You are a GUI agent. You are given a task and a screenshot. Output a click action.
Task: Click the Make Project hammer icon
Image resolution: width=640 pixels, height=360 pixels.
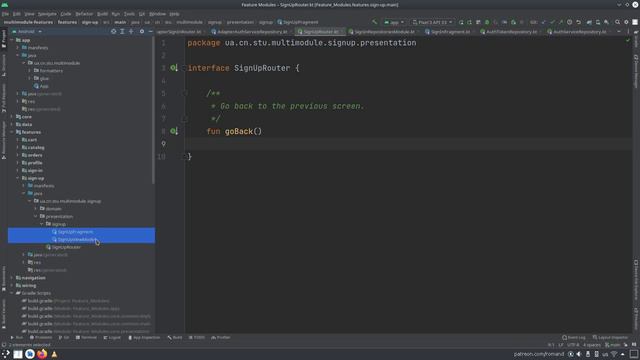(x=374, y=22)
